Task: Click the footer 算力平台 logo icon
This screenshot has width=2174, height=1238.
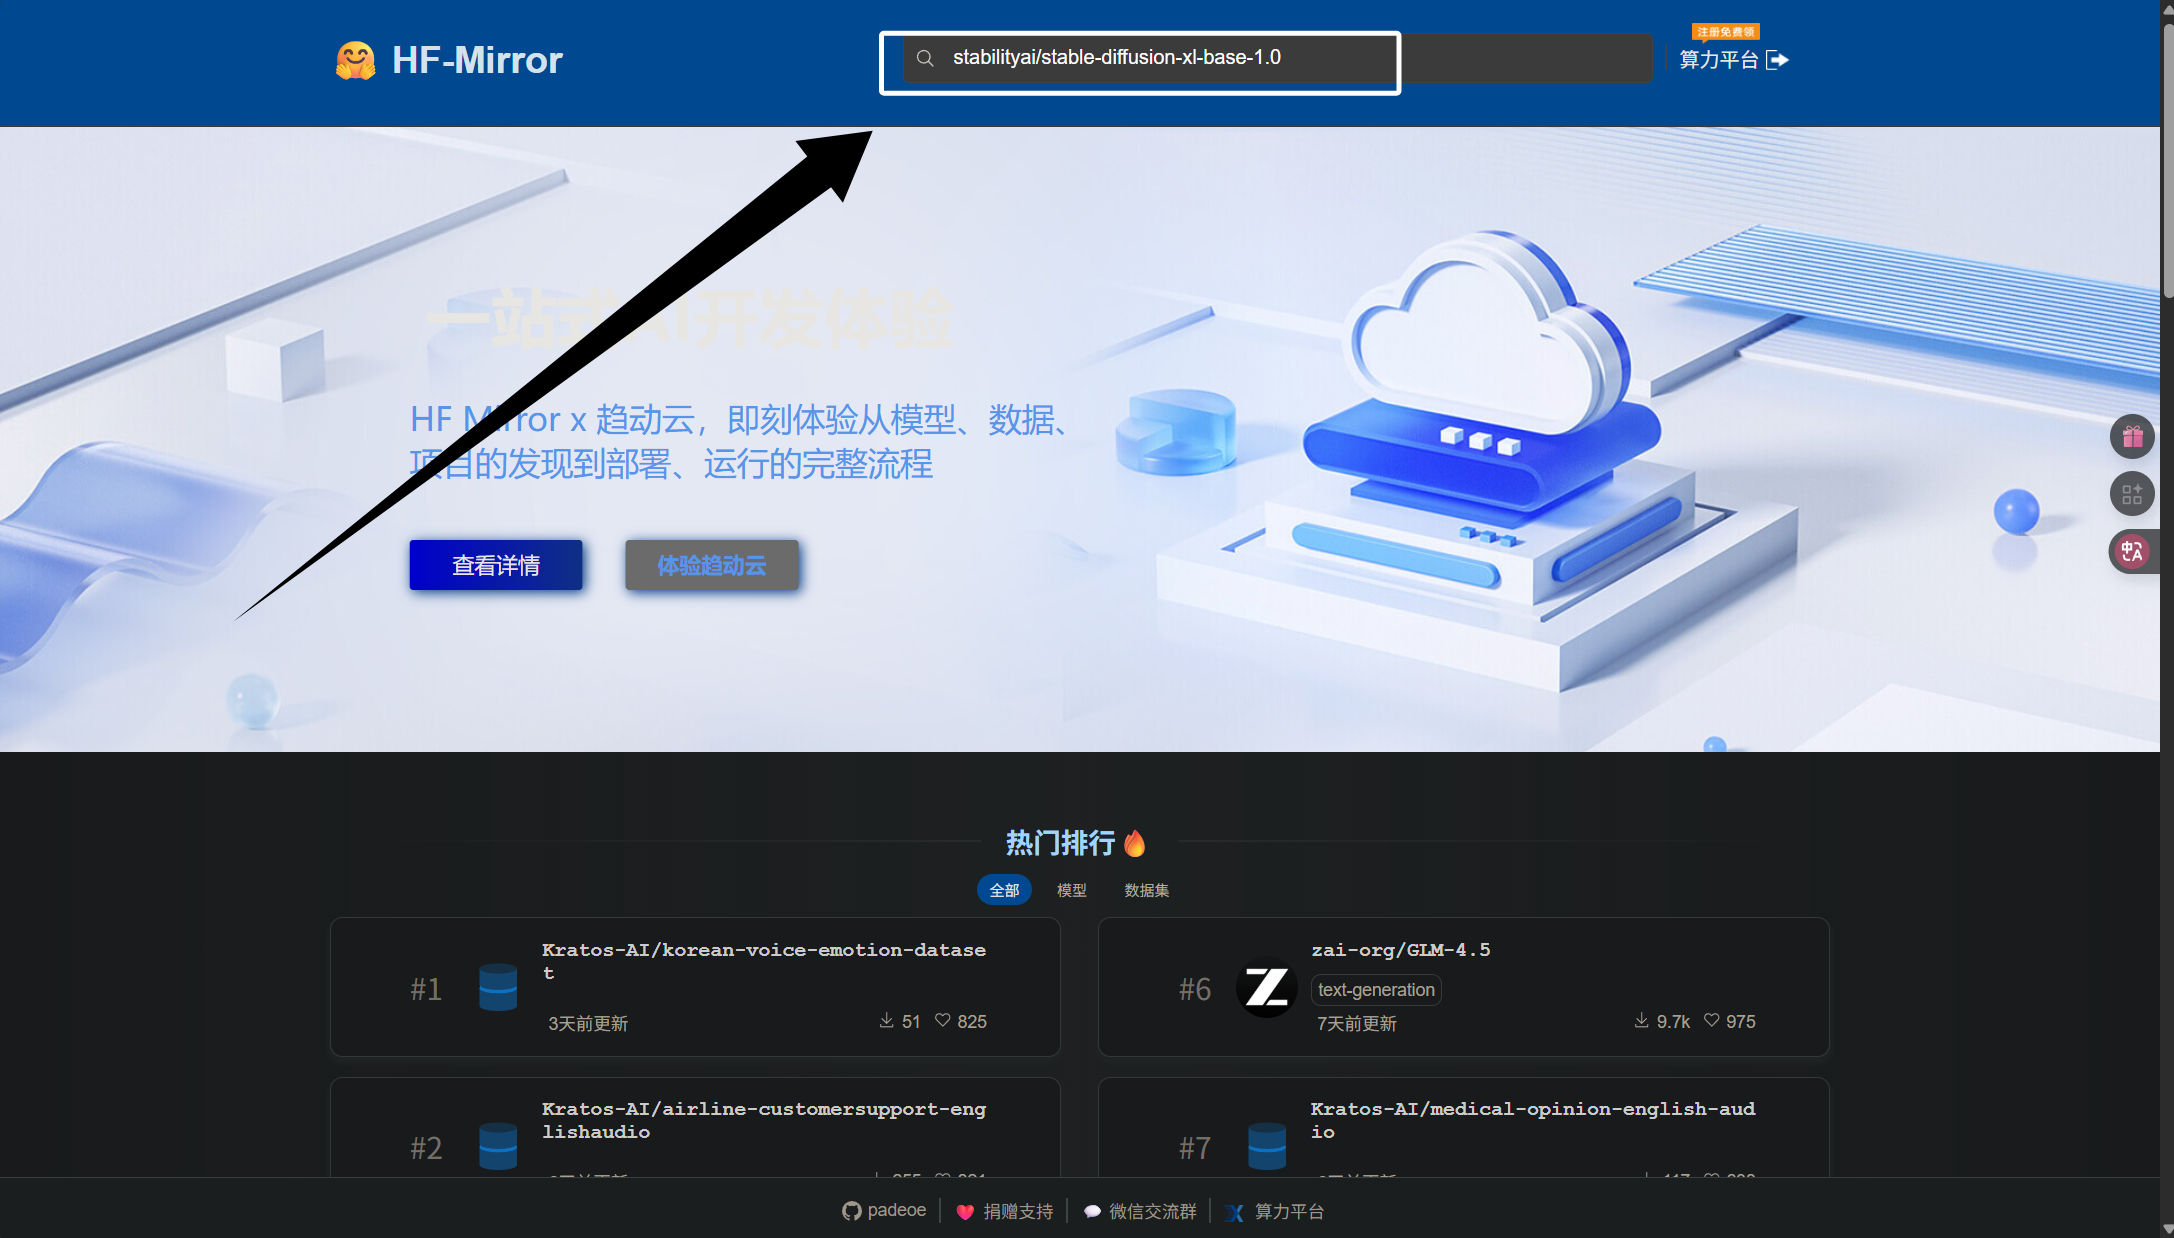Action: (x=1236, y=1212)
